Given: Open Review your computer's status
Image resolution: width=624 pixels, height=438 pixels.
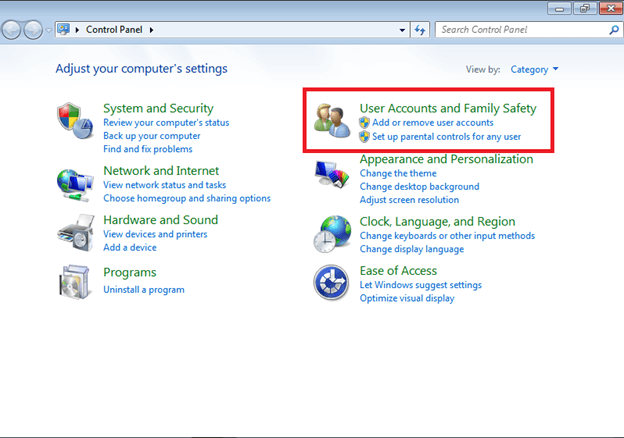Looking at the screenshot, I should coord(166,123).
